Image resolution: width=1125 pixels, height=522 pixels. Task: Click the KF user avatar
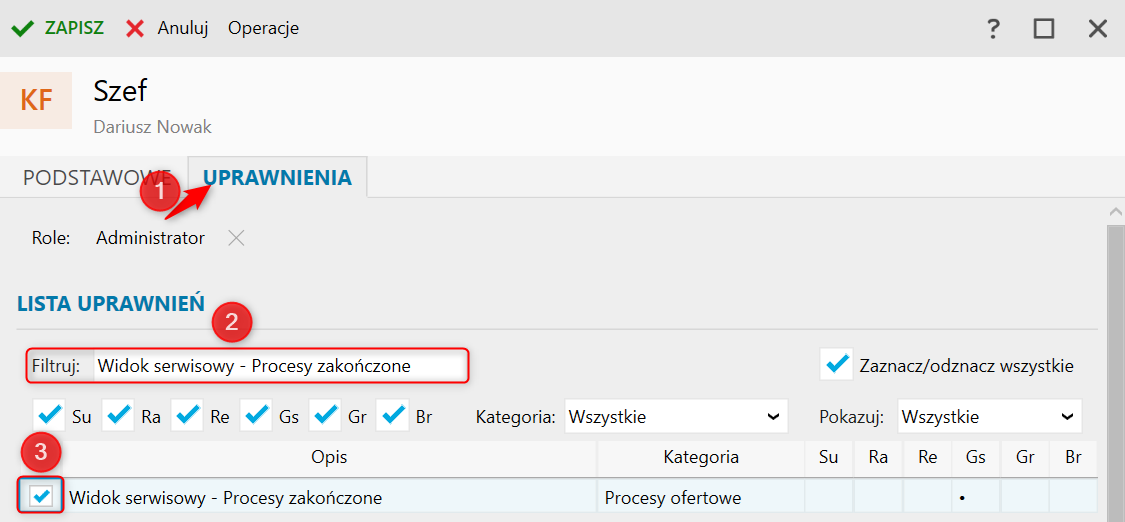point(36,100)
